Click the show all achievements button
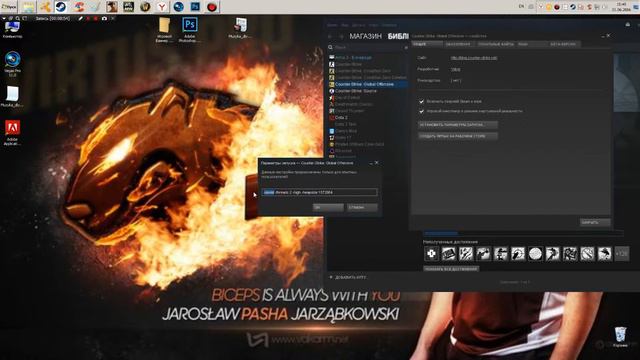 (x=451, y=269)
